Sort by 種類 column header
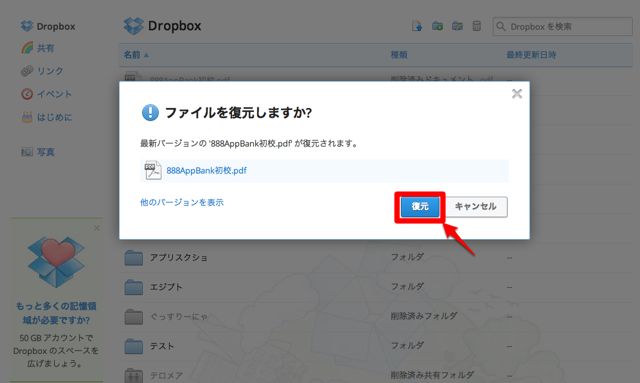 [399, 55]
